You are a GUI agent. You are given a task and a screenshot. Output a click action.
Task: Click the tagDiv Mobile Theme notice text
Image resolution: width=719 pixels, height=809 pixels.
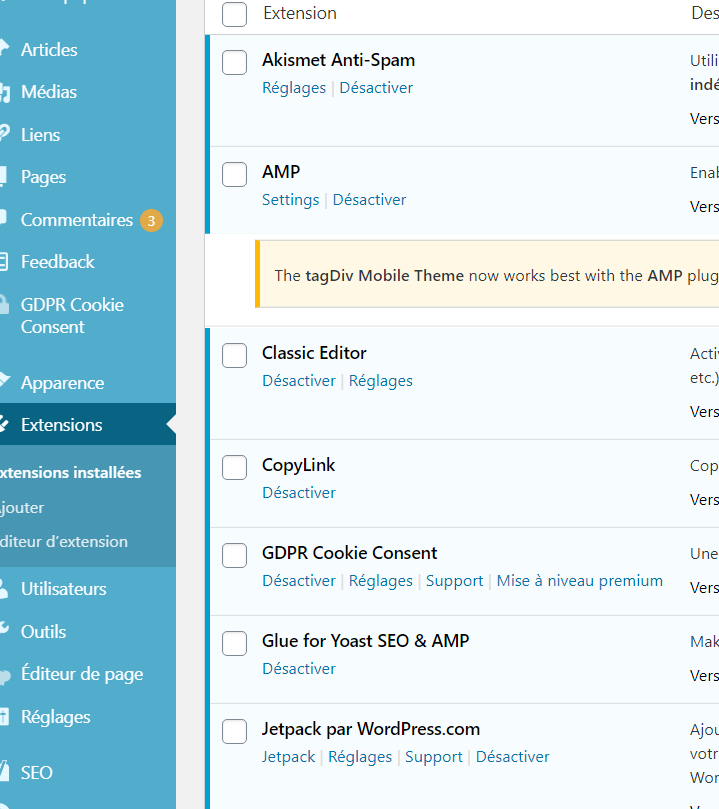[x=496, y=276]
